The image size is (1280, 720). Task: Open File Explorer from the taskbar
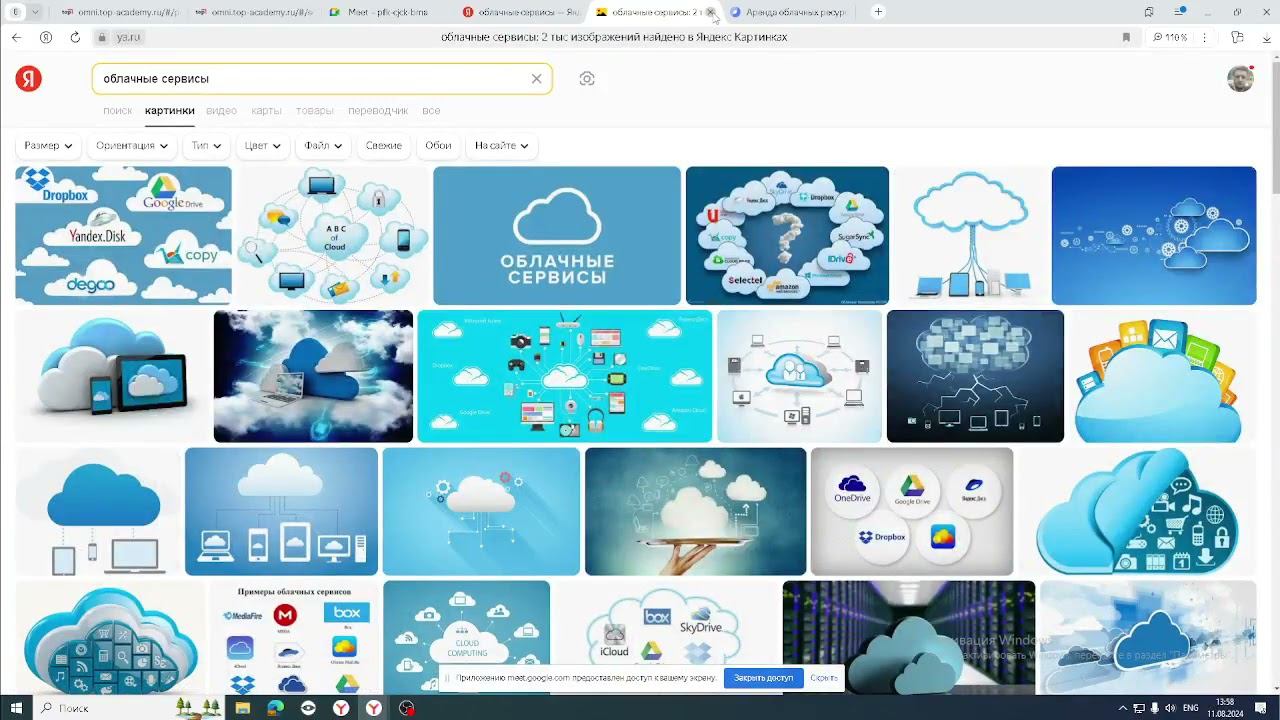tap(243, 708)
